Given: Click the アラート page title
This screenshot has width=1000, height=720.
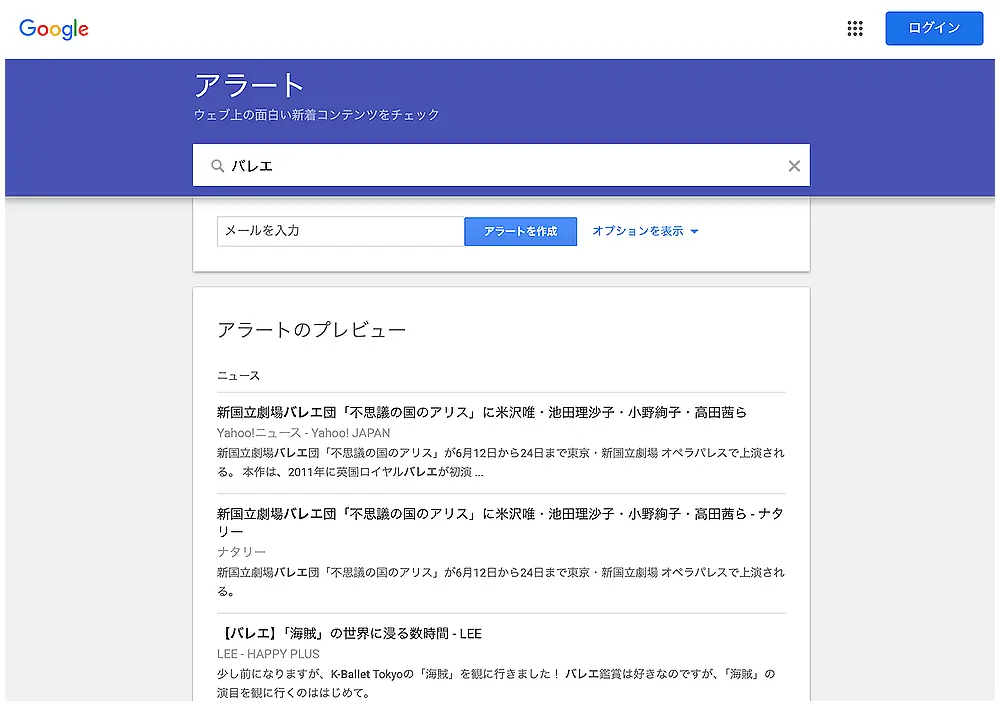Looking at the screenshot, I should coord(249,85).
